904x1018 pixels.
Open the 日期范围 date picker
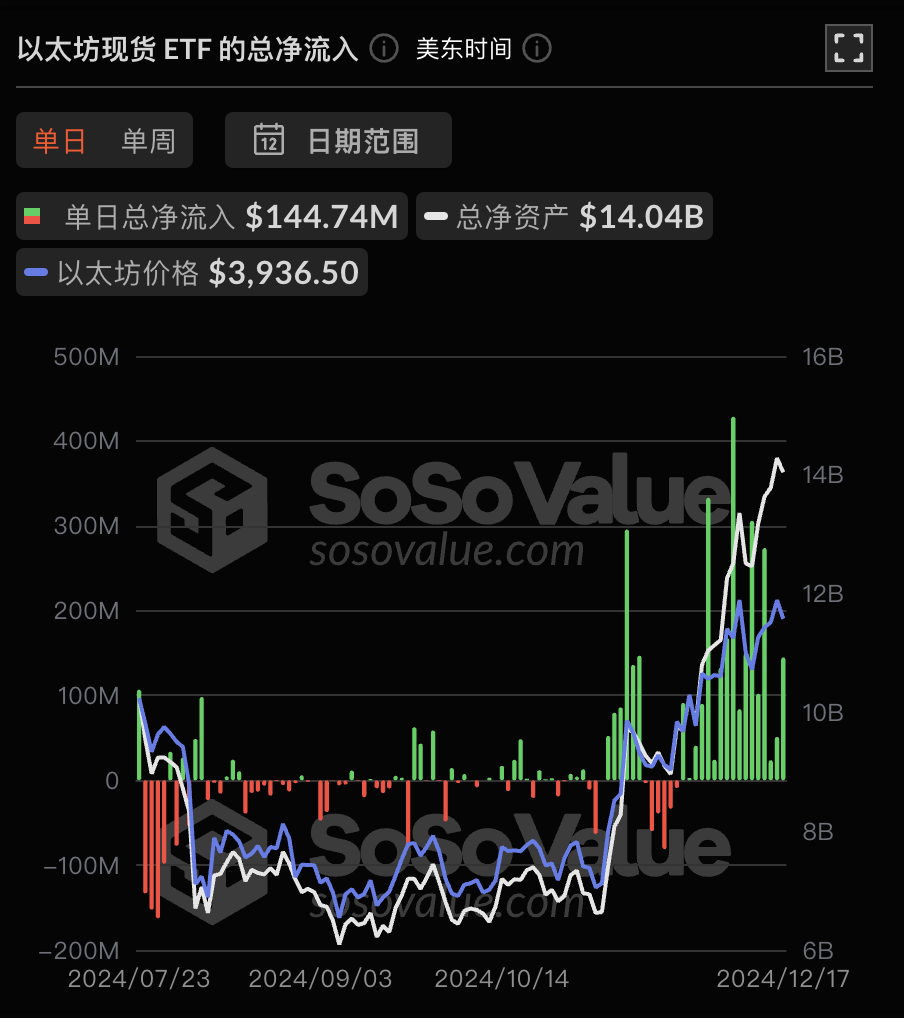point(338,140)
